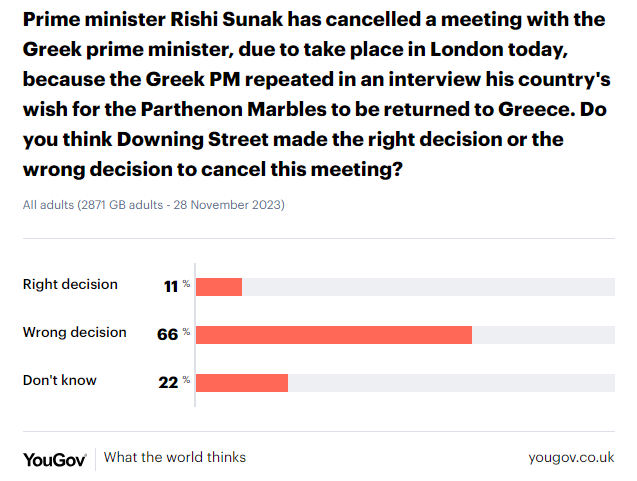Click the "What the world thinks" tagline
Screen dimensions: 637x481
click(175, 457)
